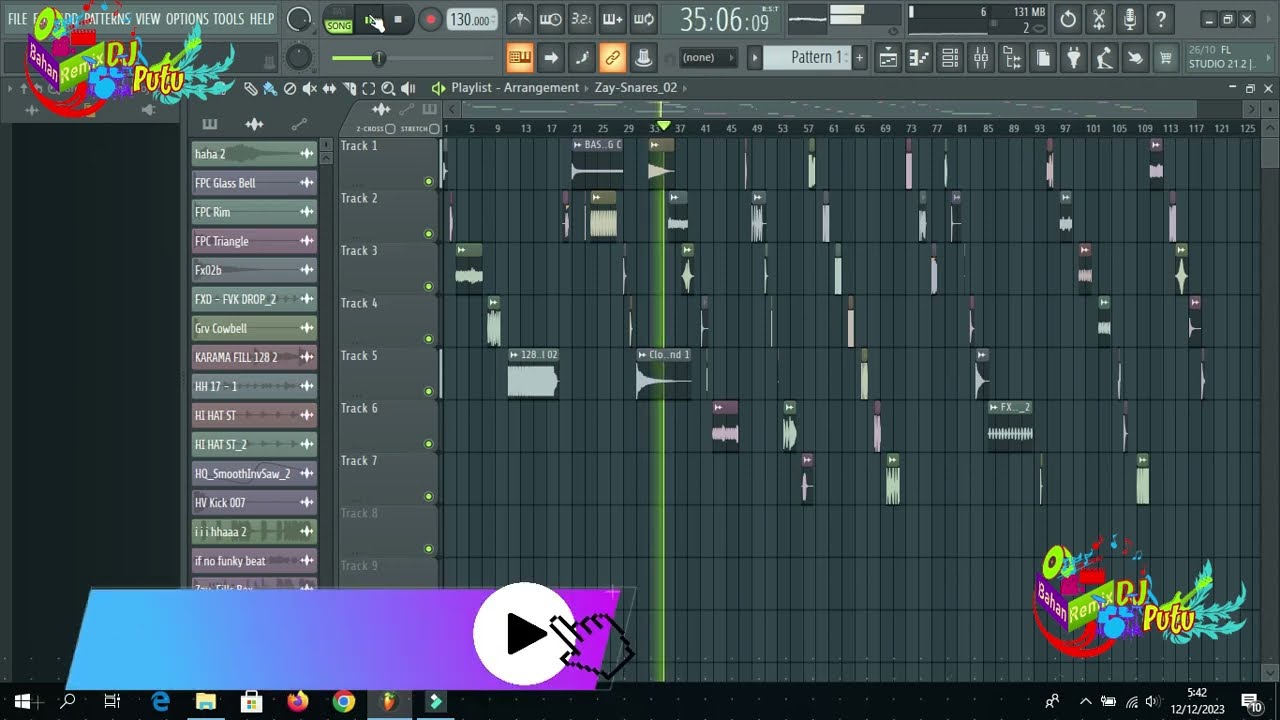This screenshot has height=720, width=1280.
Task: Open the Browser/plugin picker folder-tree icon
Action: pyautogui.click(x=1012, y=58)
